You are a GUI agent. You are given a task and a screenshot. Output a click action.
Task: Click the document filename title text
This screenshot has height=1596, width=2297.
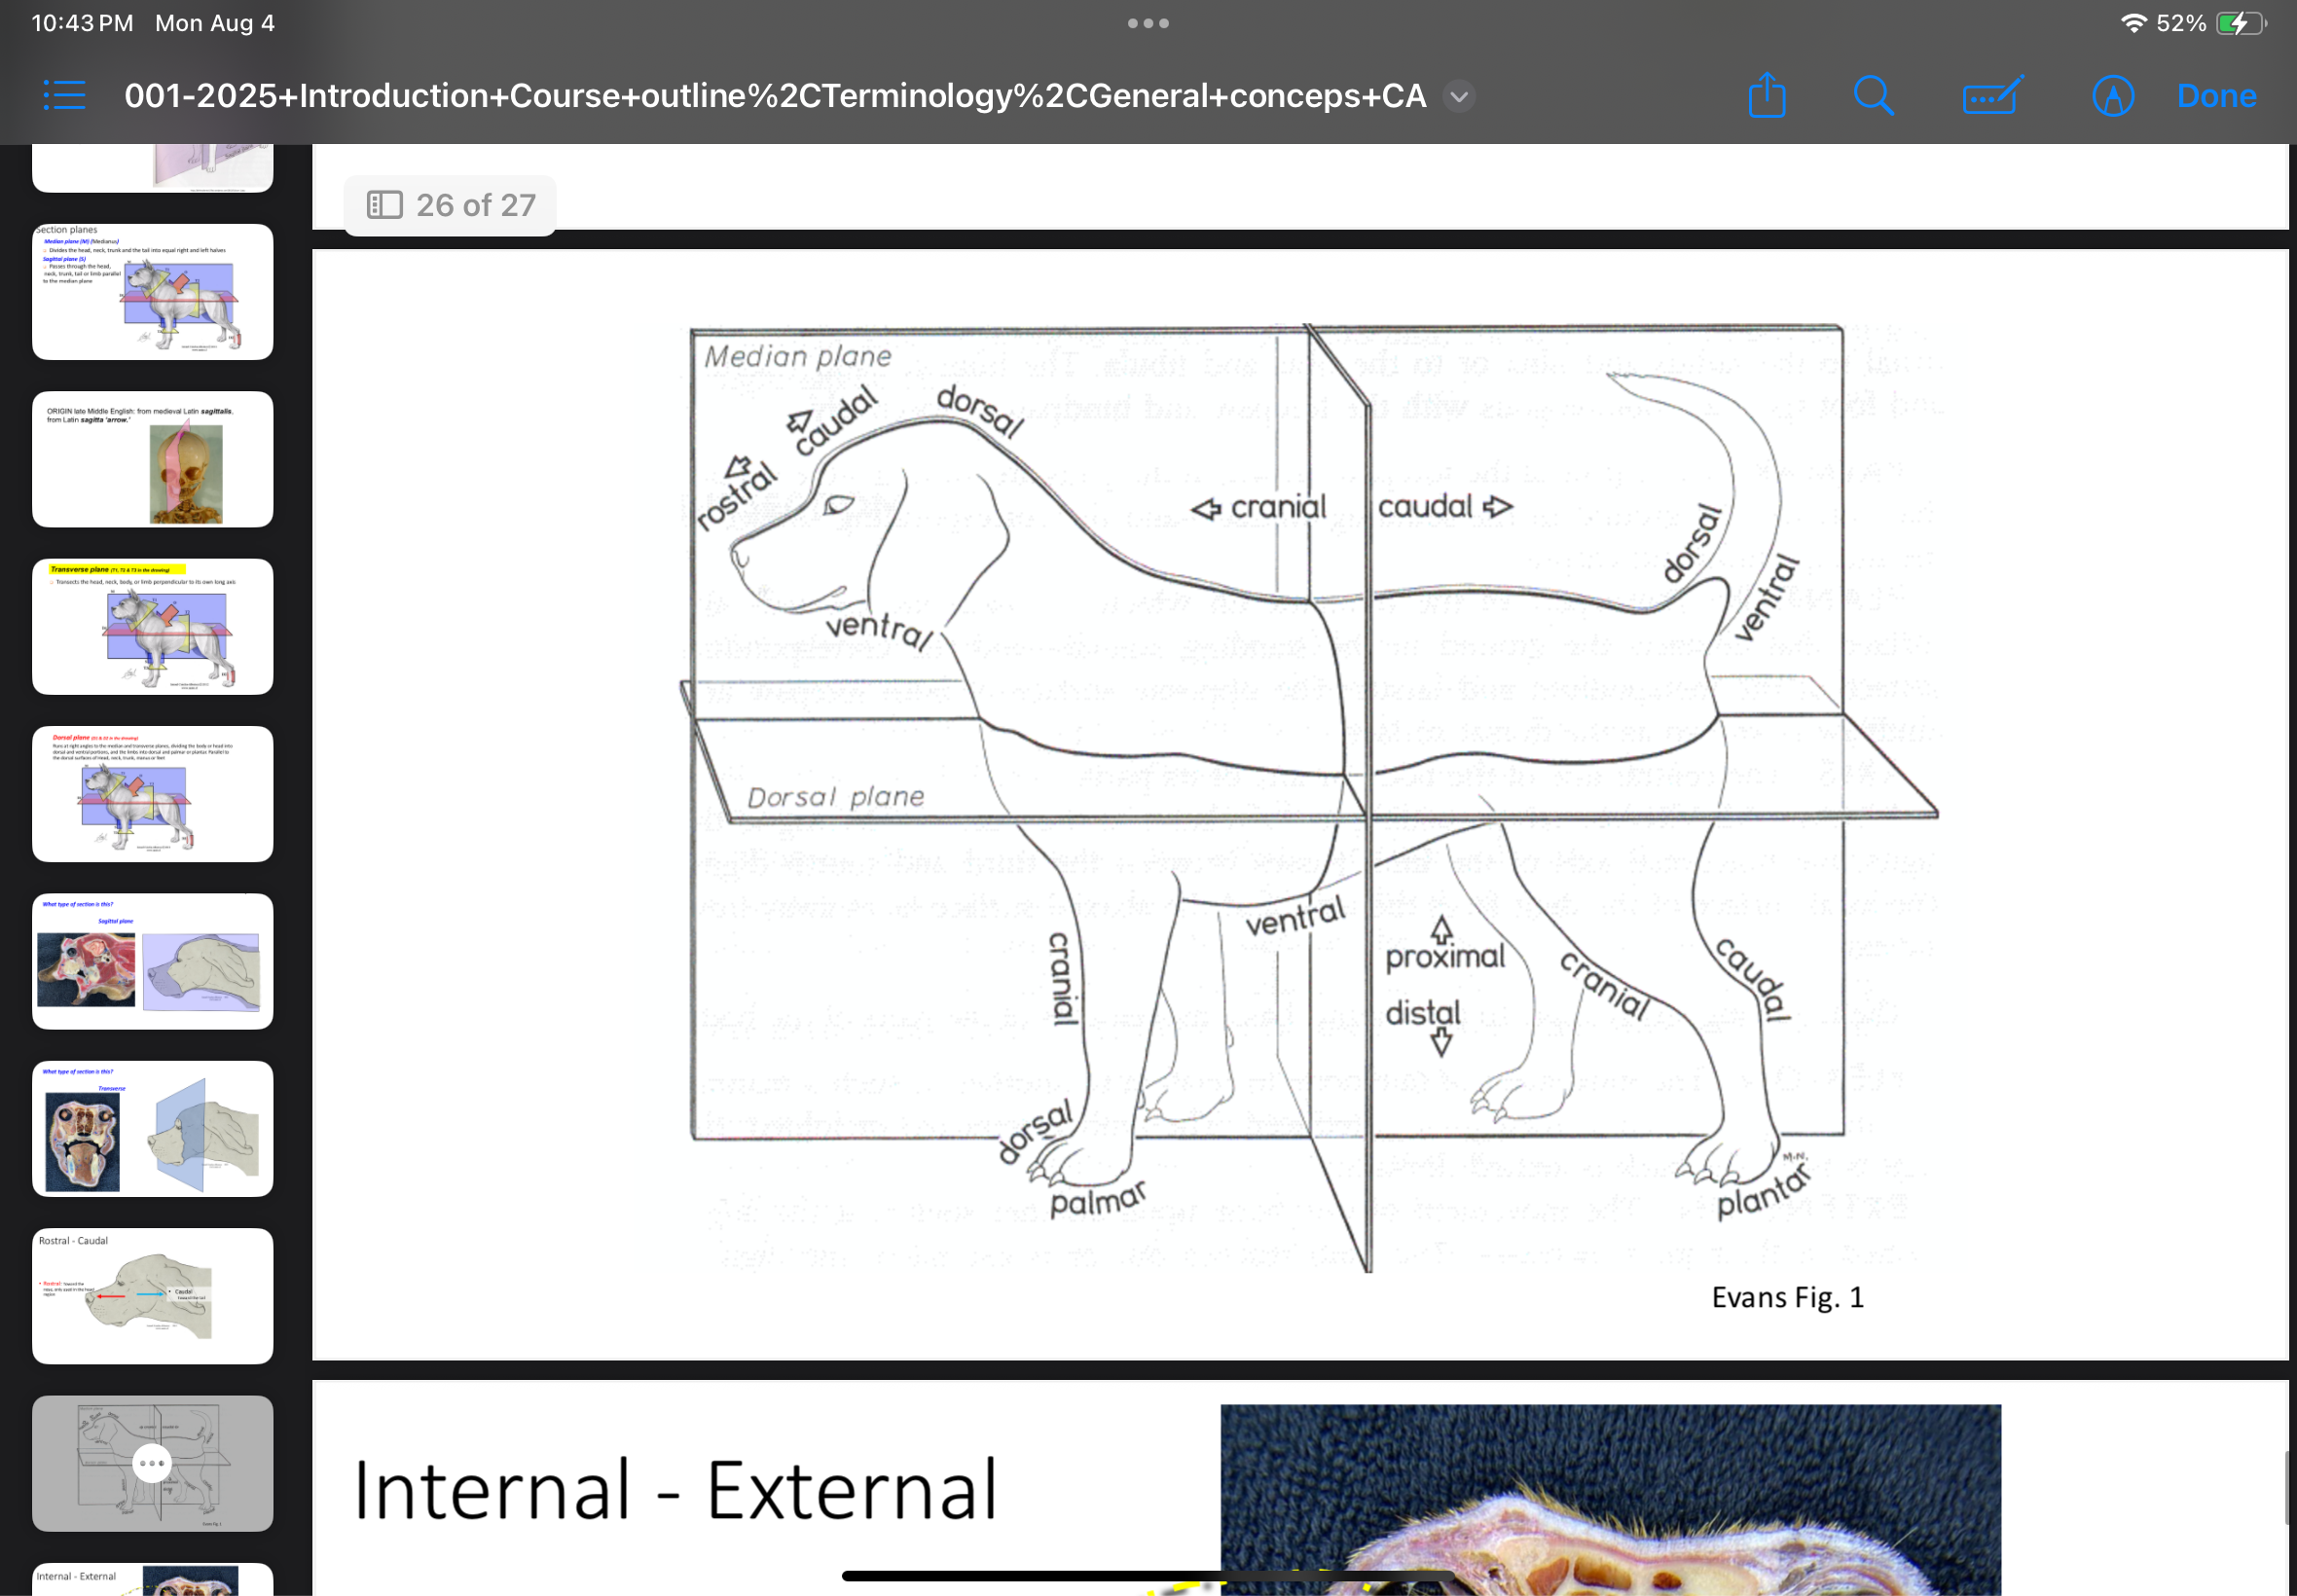775,96
